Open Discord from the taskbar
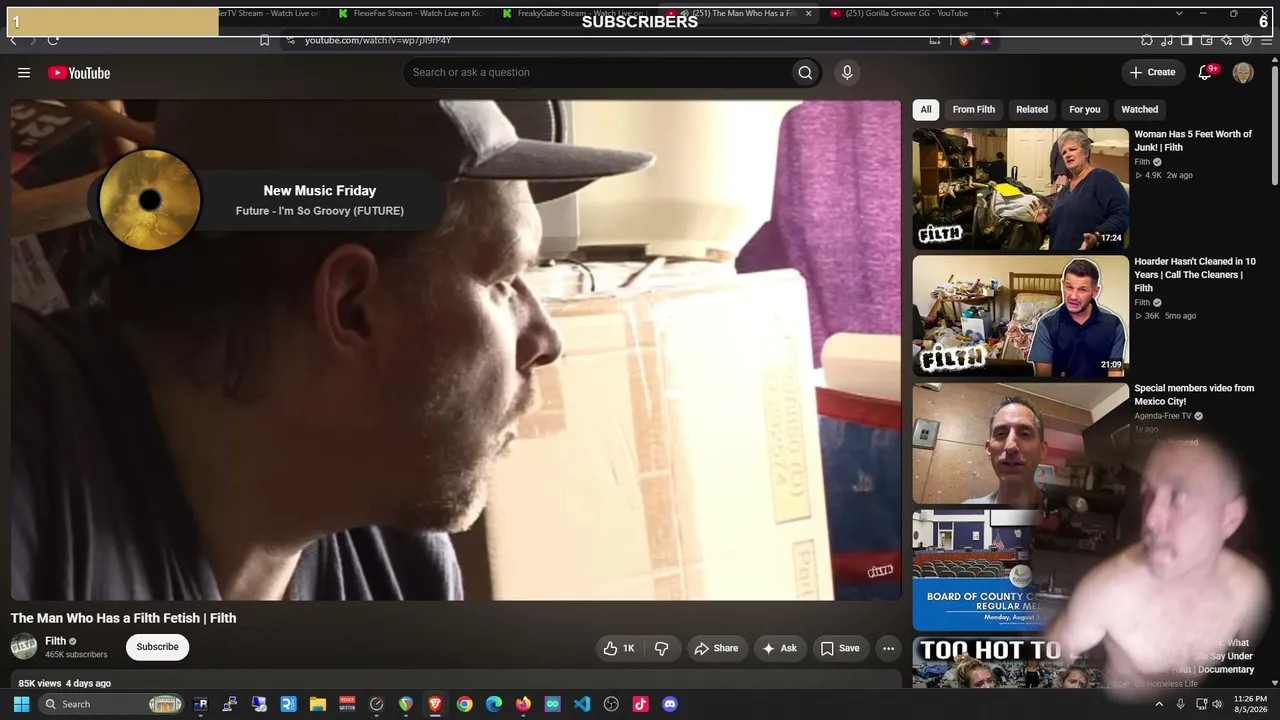The height and width of the screenshot is (720, 1280). (x=670, y=704)
